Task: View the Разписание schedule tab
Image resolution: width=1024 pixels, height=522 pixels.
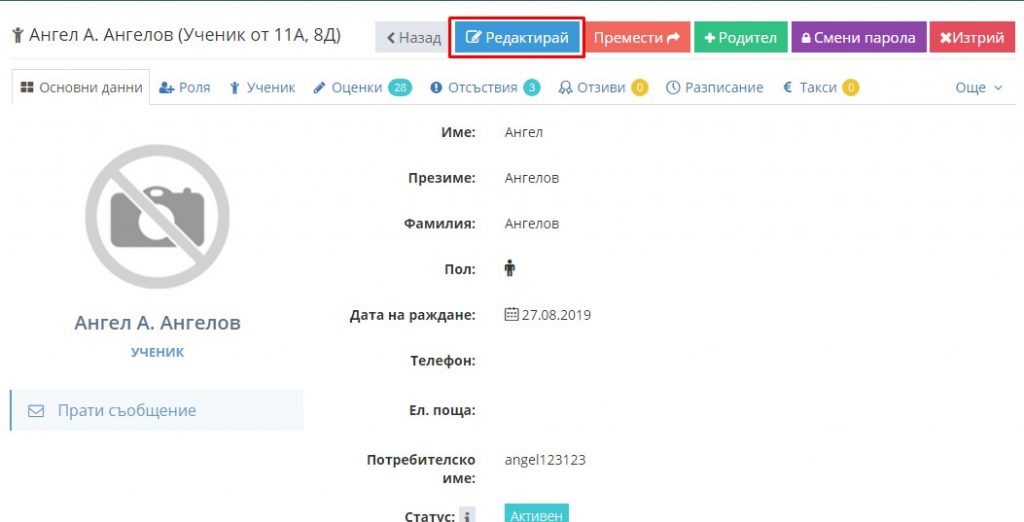Action: click(x=714, y=88)
